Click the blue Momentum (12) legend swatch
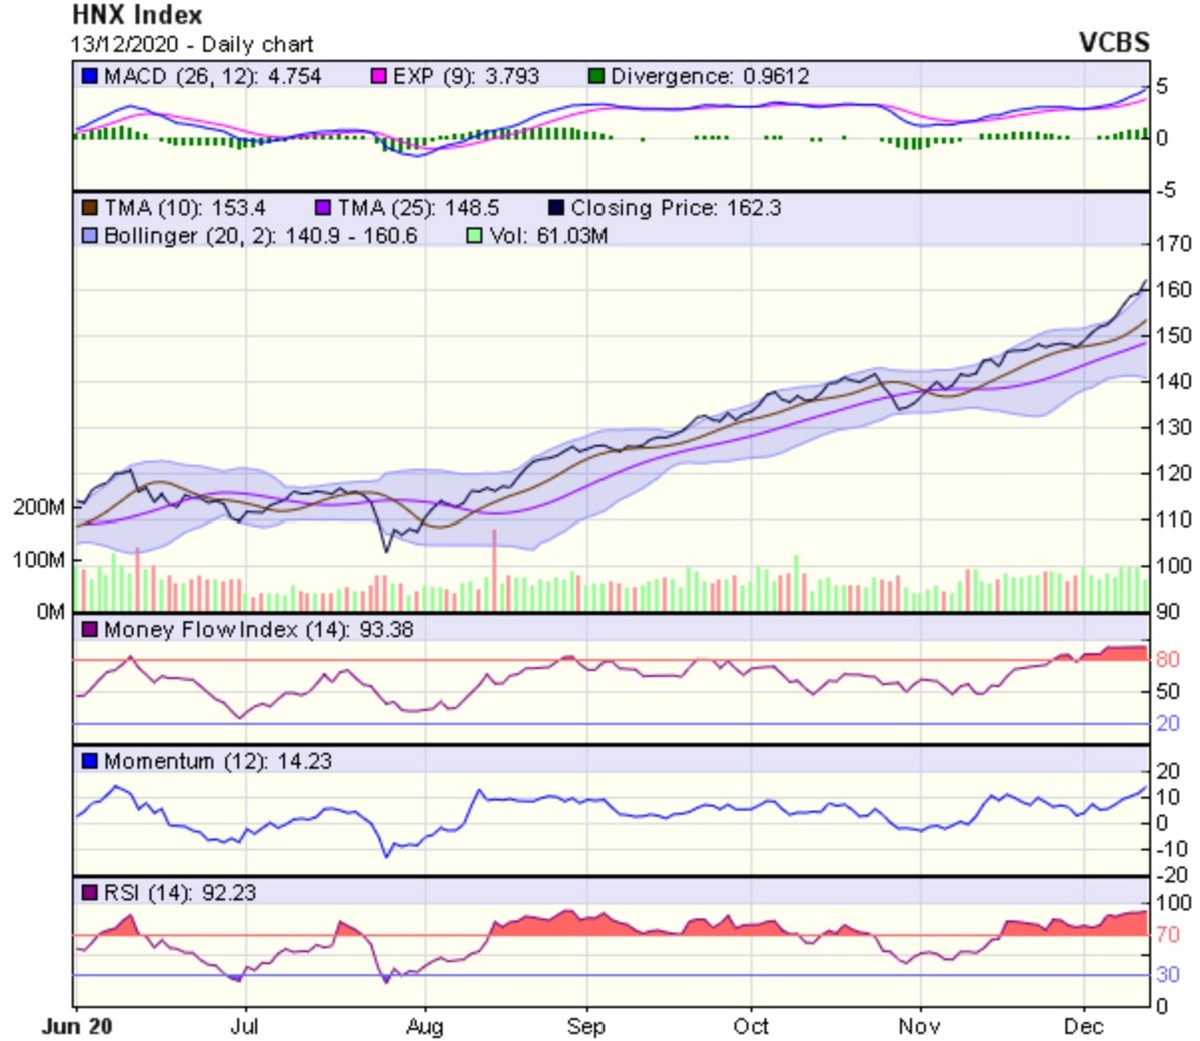The height and width of the screenshot is (1041, 1200). pos(90,762)
